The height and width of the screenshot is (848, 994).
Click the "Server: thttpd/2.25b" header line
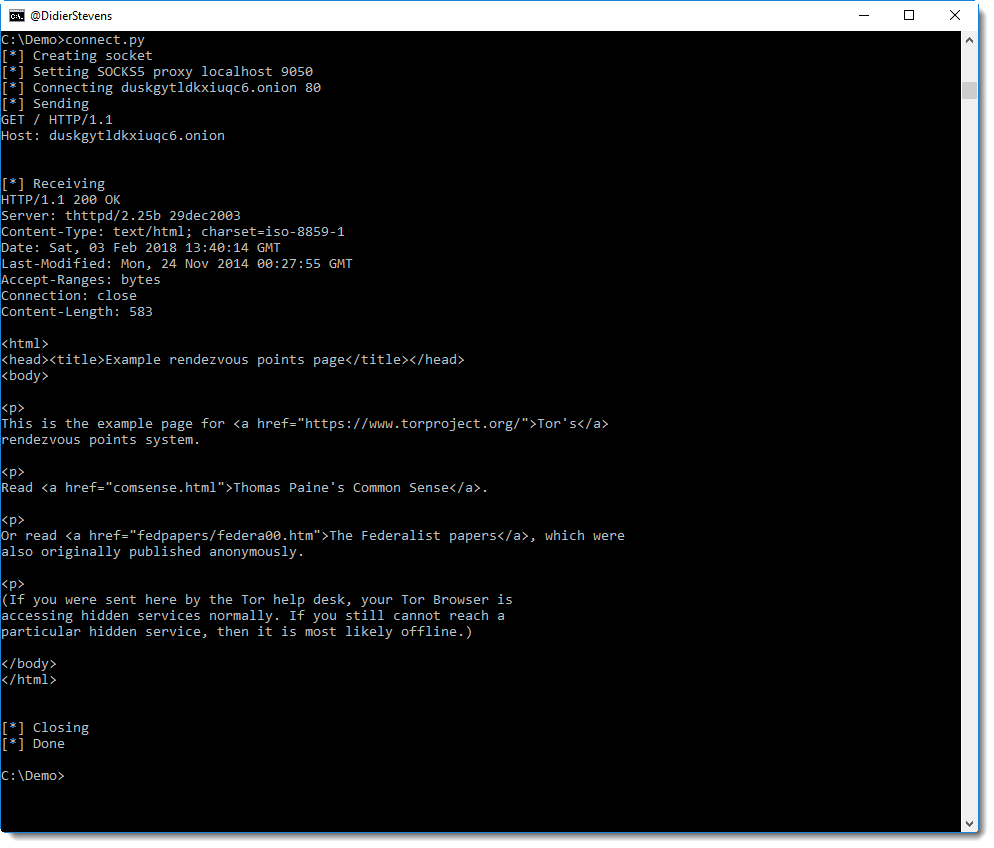tap(121, 216)
